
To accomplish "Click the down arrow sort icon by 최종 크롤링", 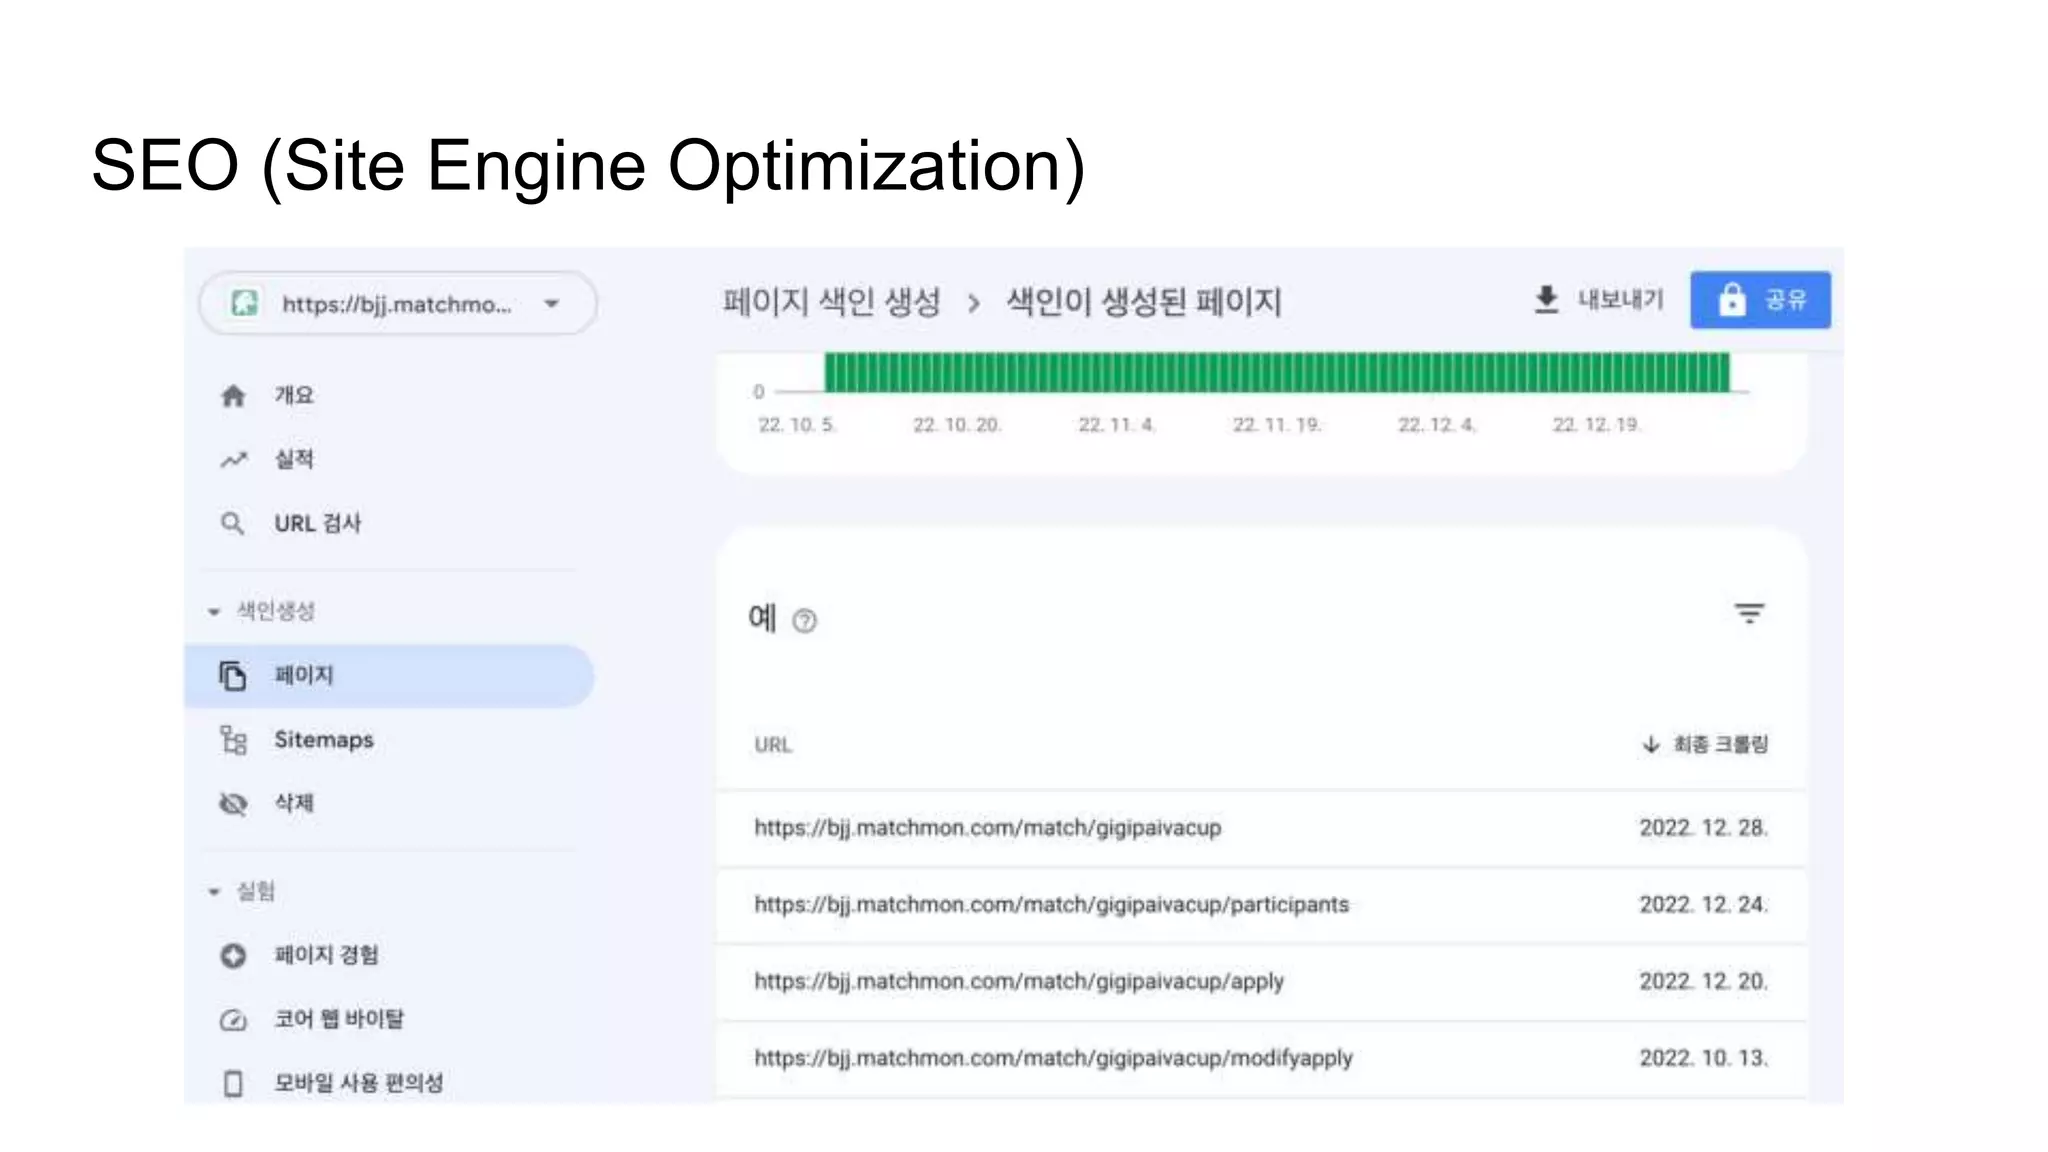I will [x=1651, y=745].
